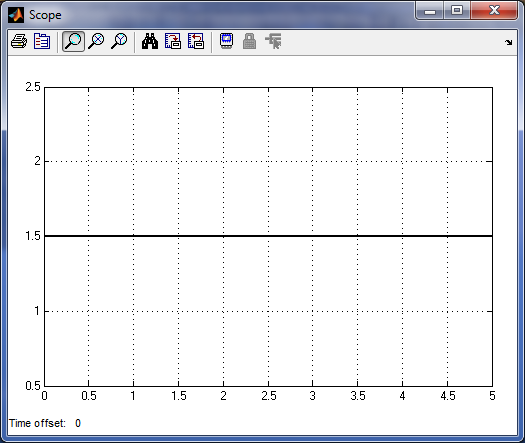Toggle the Zoom magnifier tool
The height and width of the screenshot is (443, 525).
click(x=73, y=42)
